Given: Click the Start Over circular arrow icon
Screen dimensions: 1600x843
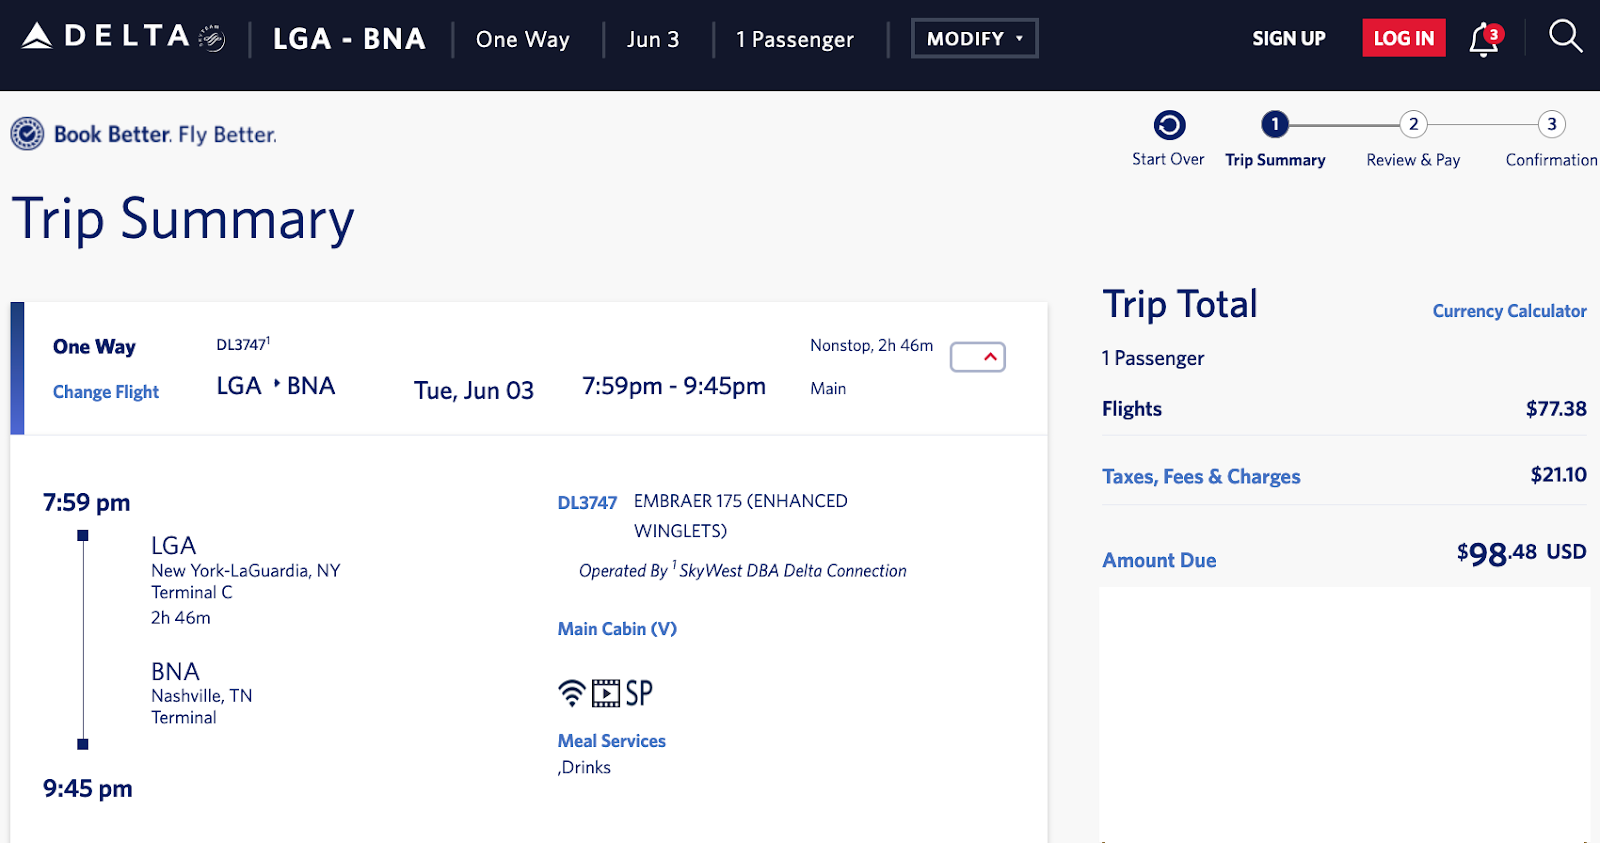Looking at the screenshot, I should click(x=1169, y=125).
